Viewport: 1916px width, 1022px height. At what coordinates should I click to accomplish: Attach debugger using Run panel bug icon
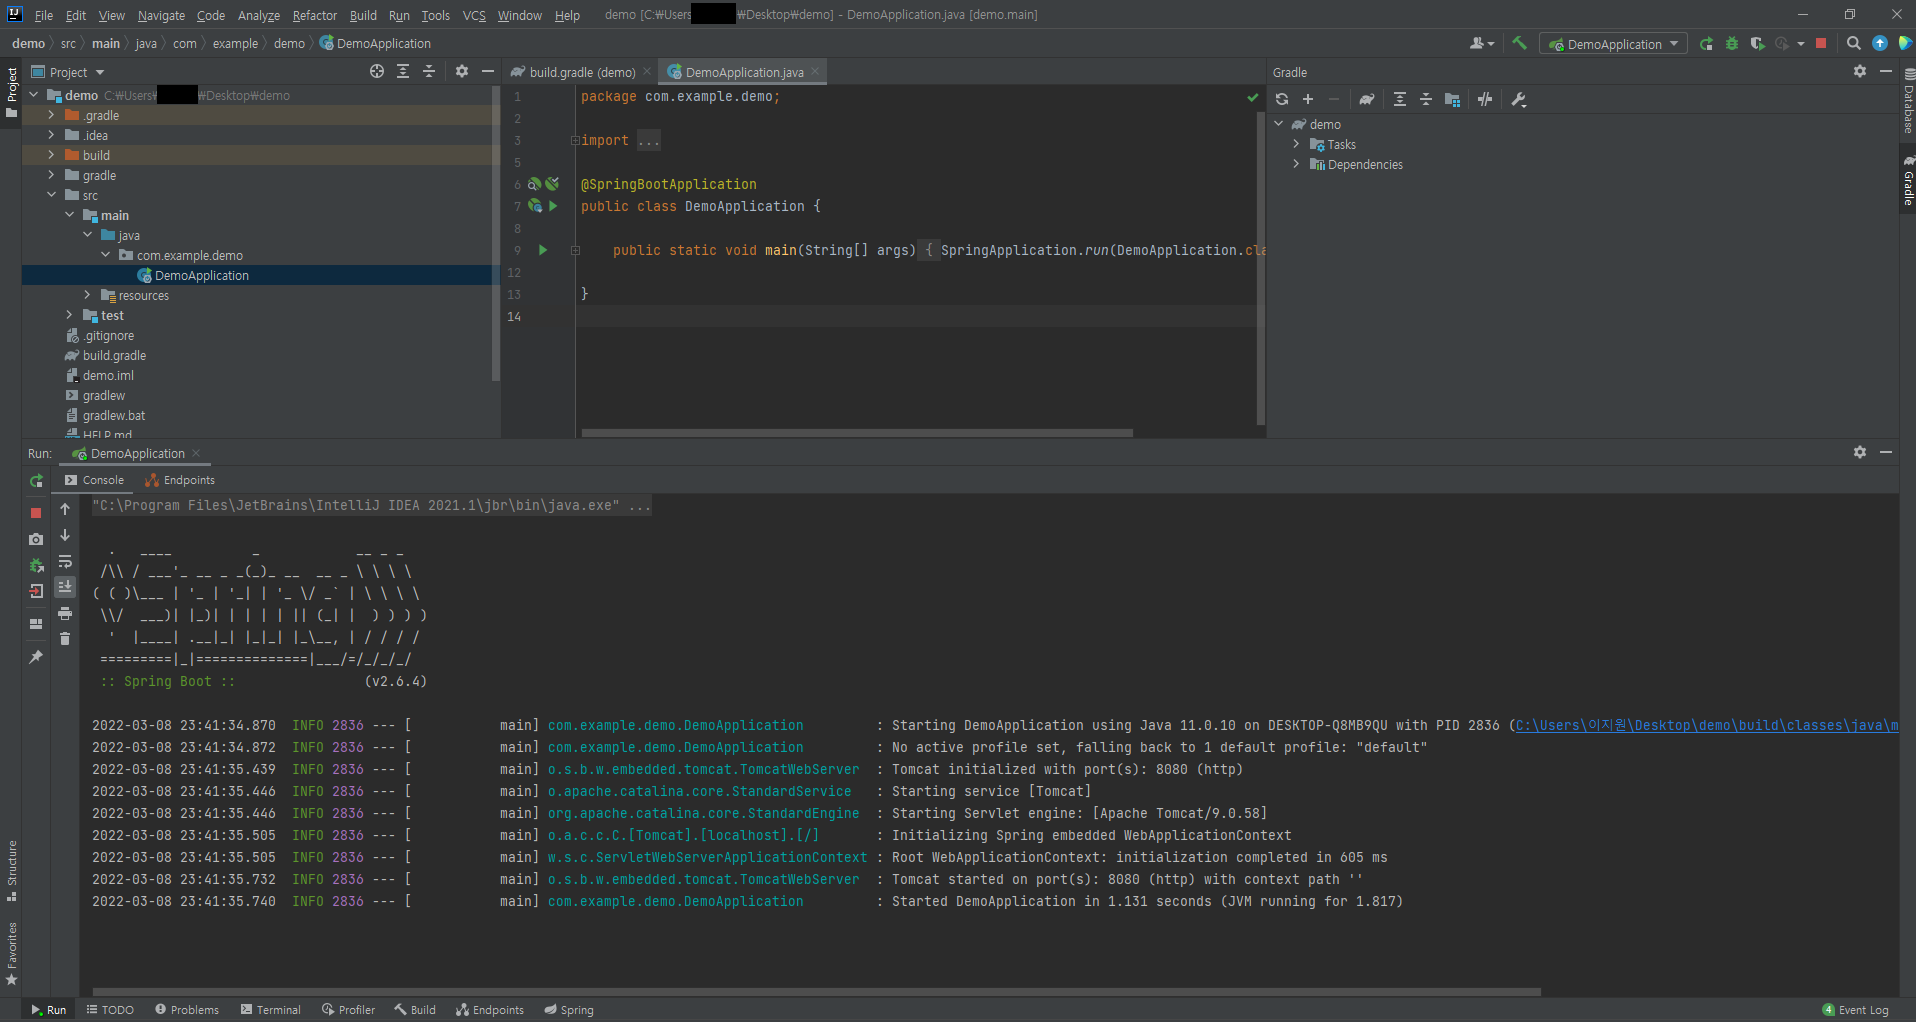point(36,565)
